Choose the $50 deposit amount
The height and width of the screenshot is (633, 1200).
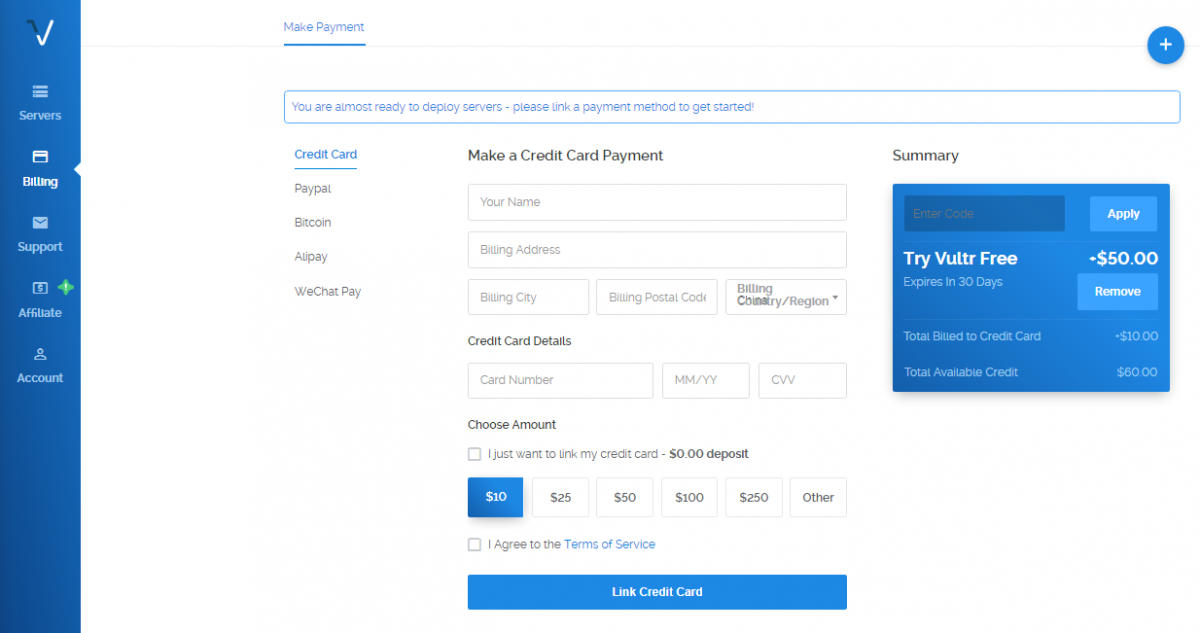pyautogui.click(x=625, y=497)
